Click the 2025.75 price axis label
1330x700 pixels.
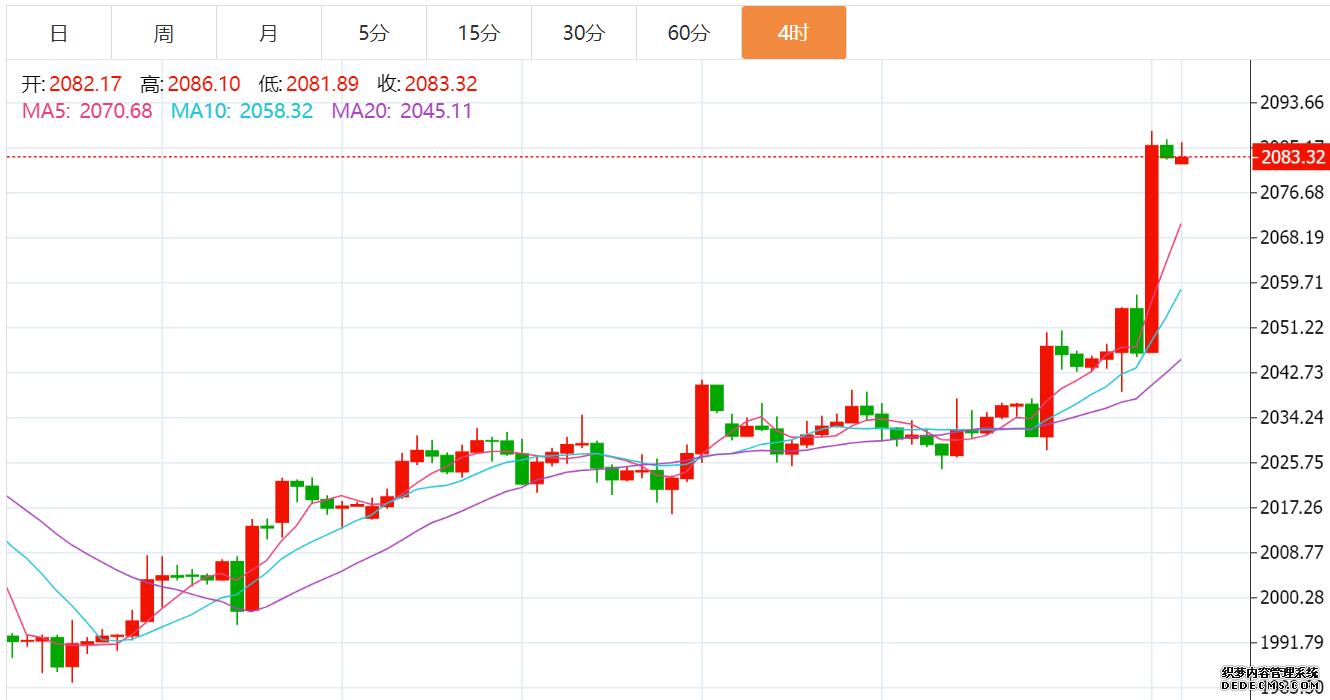pyautogui.click(x=1293, y=463)
